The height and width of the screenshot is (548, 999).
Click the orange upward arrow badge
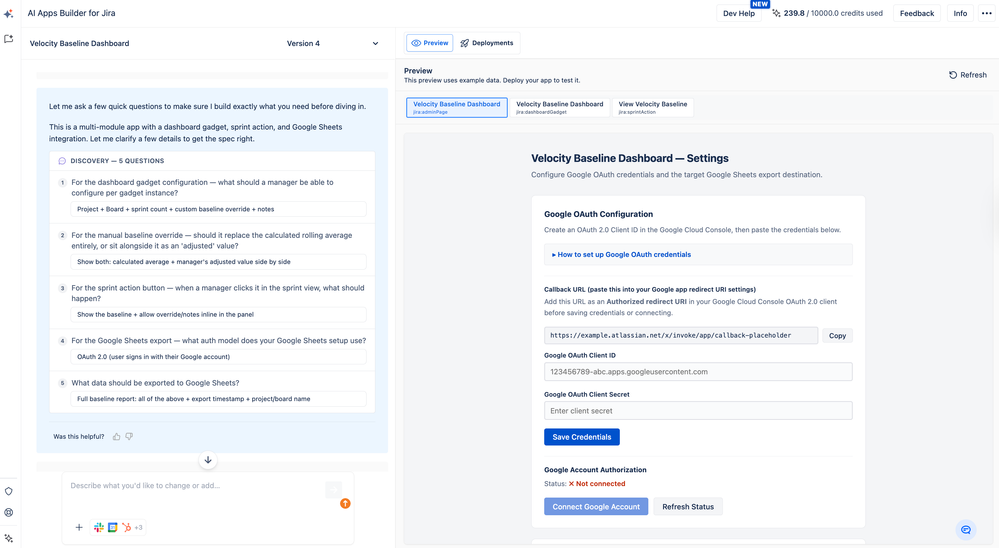(345, 503)
